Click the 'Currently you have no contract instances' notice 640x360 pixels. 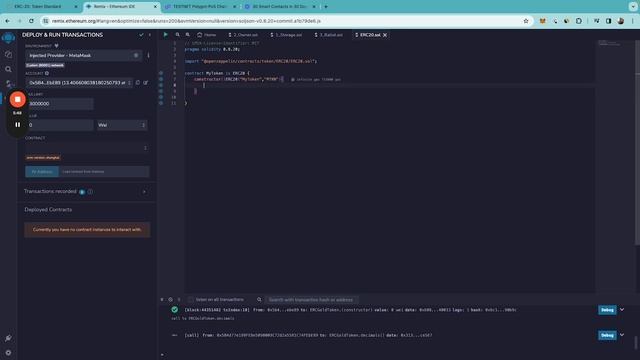tap(87, 230)
